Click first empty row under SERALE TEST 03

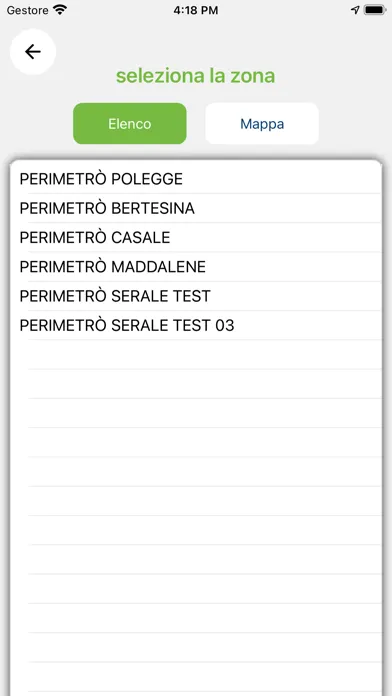tap(196, 355)
